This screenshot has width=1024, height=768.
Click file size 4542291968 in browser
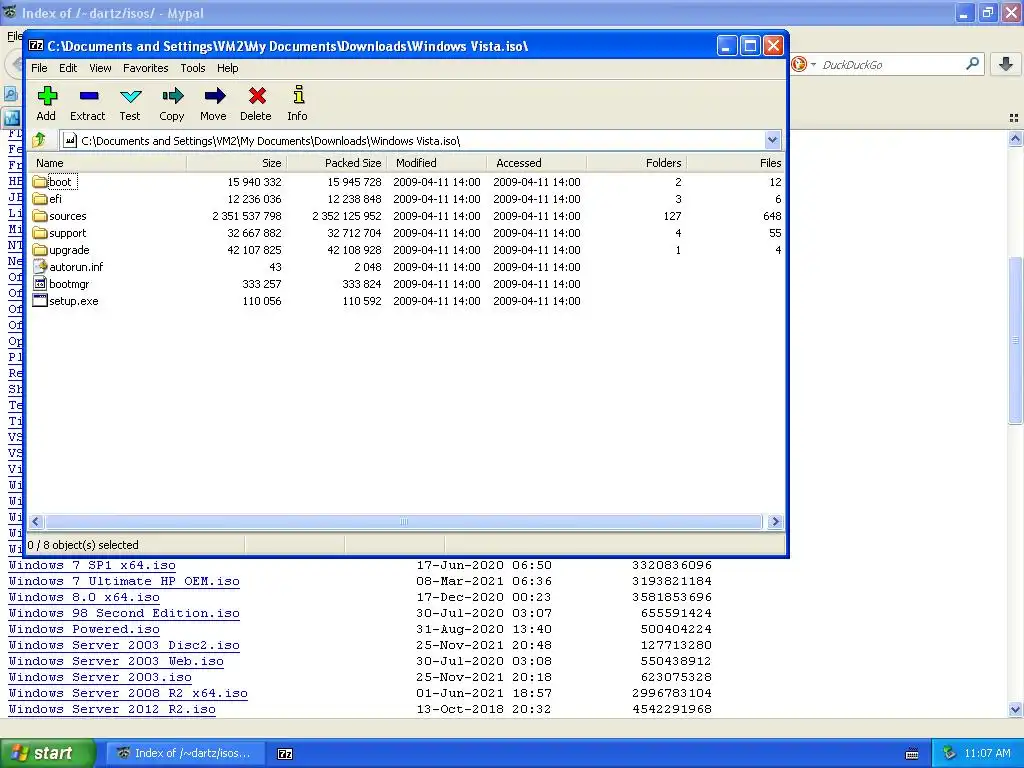pos(672,709)
